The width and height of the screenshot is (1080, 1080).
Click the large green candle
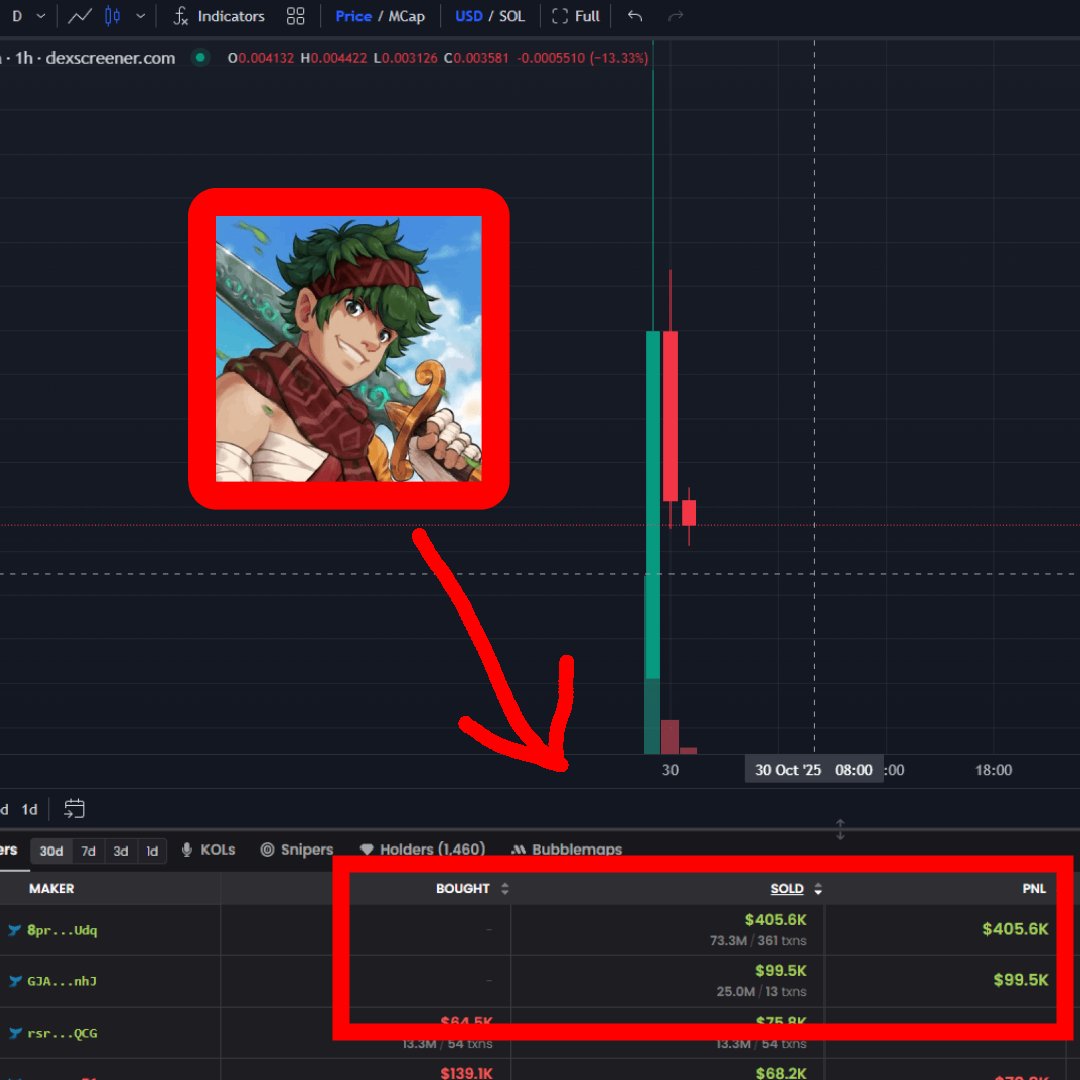[652, 505]
